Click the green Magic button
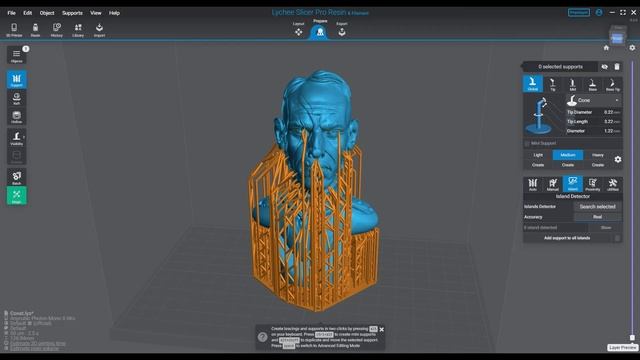The height and width of the screenshot is (360, 640). 17,196
